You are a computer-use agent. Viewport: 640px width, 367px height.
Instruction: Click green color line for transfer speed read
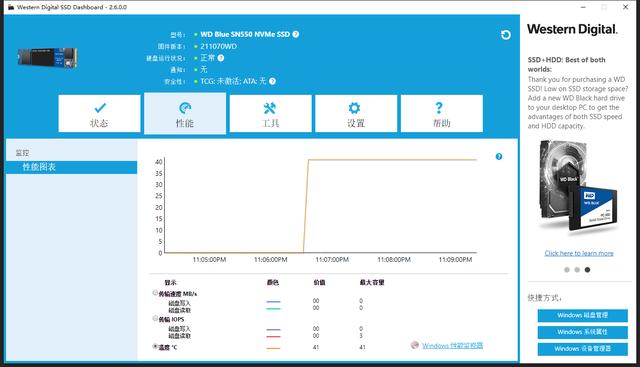click(x=273, y=309)
